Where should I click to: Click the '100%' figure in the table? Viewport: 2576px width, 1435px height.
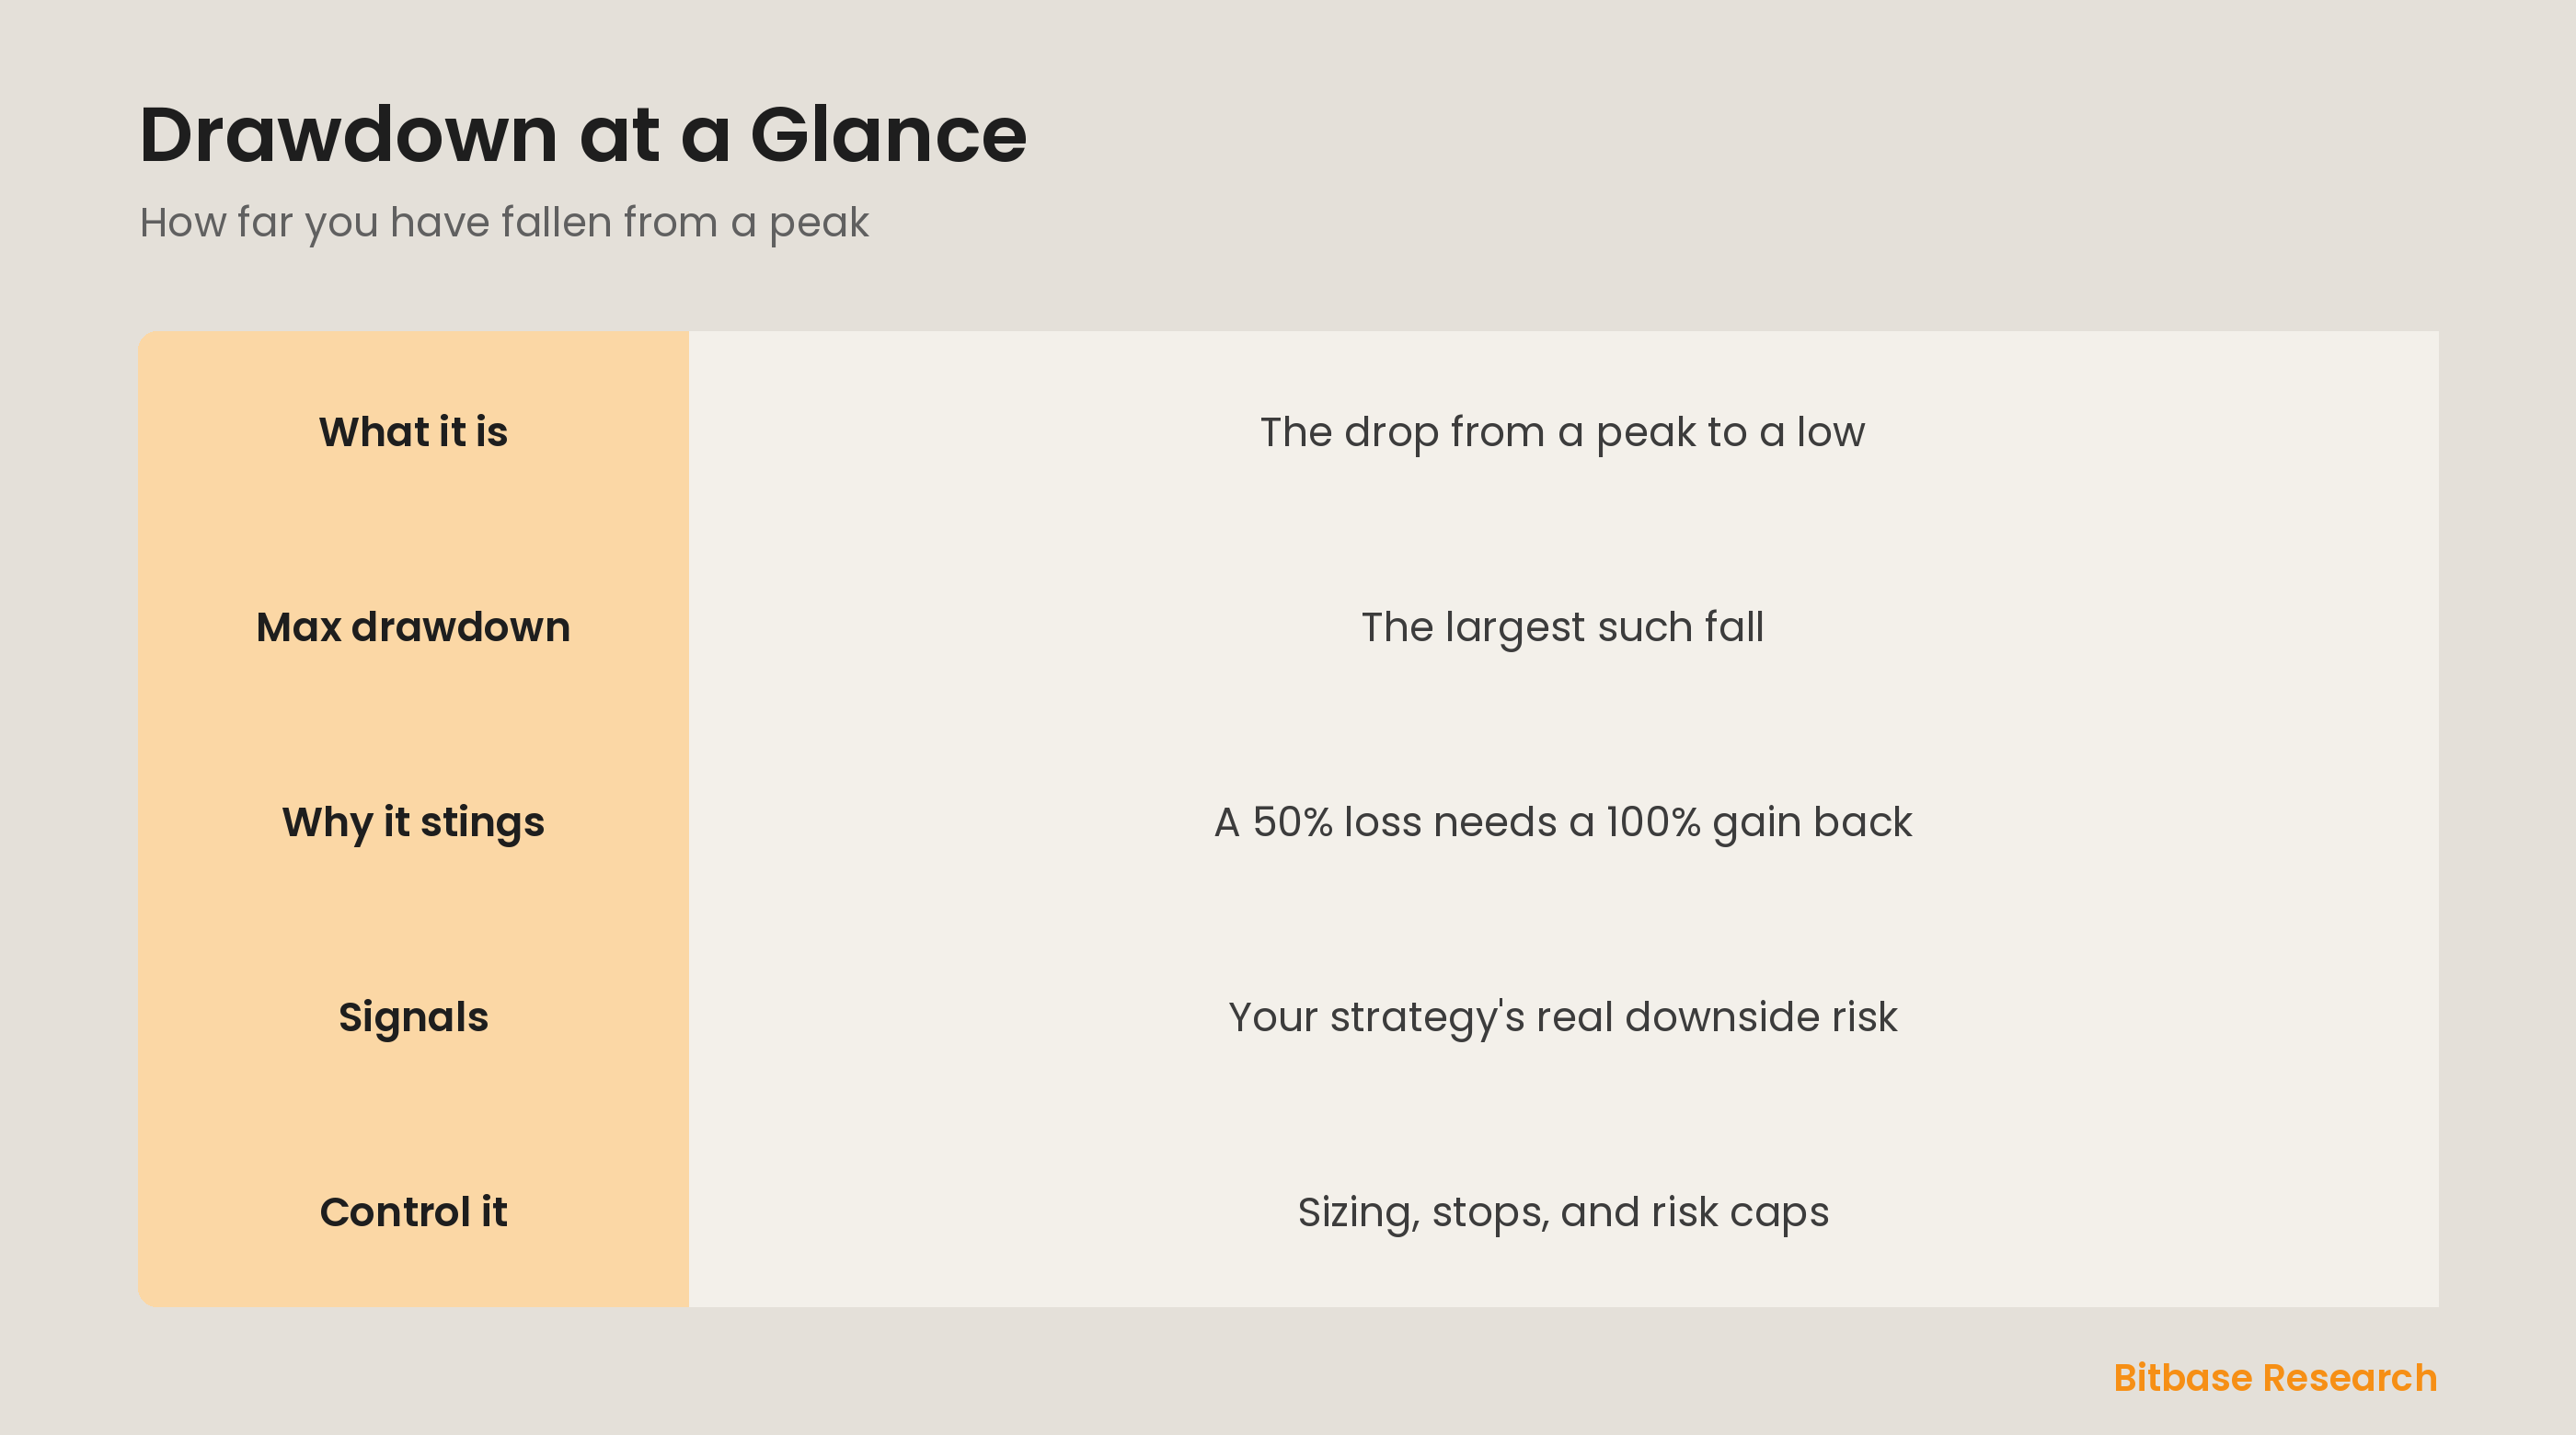[1653, 823]
